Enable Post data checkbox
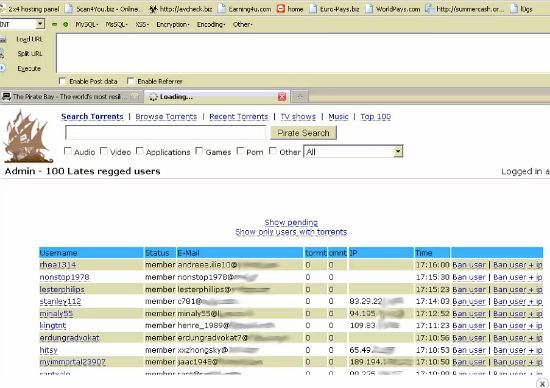The width and height of the screenshot is (550, 388). [62, 81]
